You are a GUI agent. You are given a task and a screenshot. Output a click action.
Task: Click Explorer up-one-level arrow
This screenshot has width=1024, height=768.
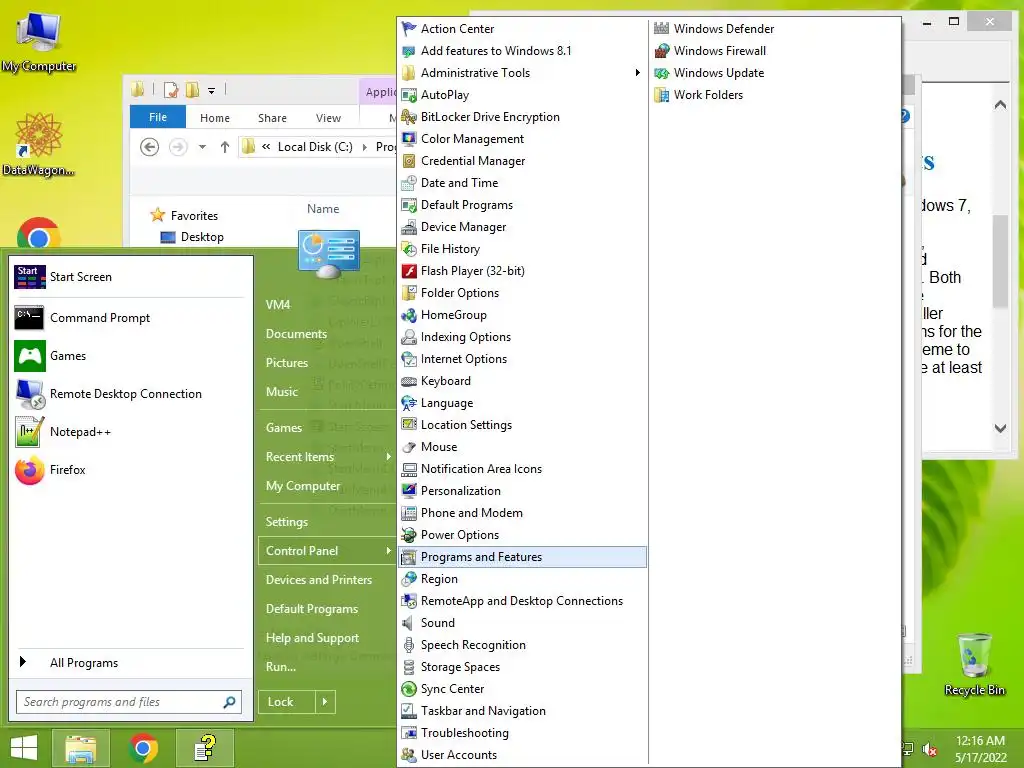pyautogui.click(x=225, y=147)
